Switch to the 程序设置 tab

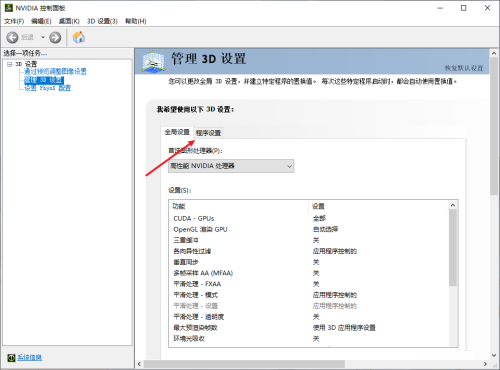[x=208, y=133]
